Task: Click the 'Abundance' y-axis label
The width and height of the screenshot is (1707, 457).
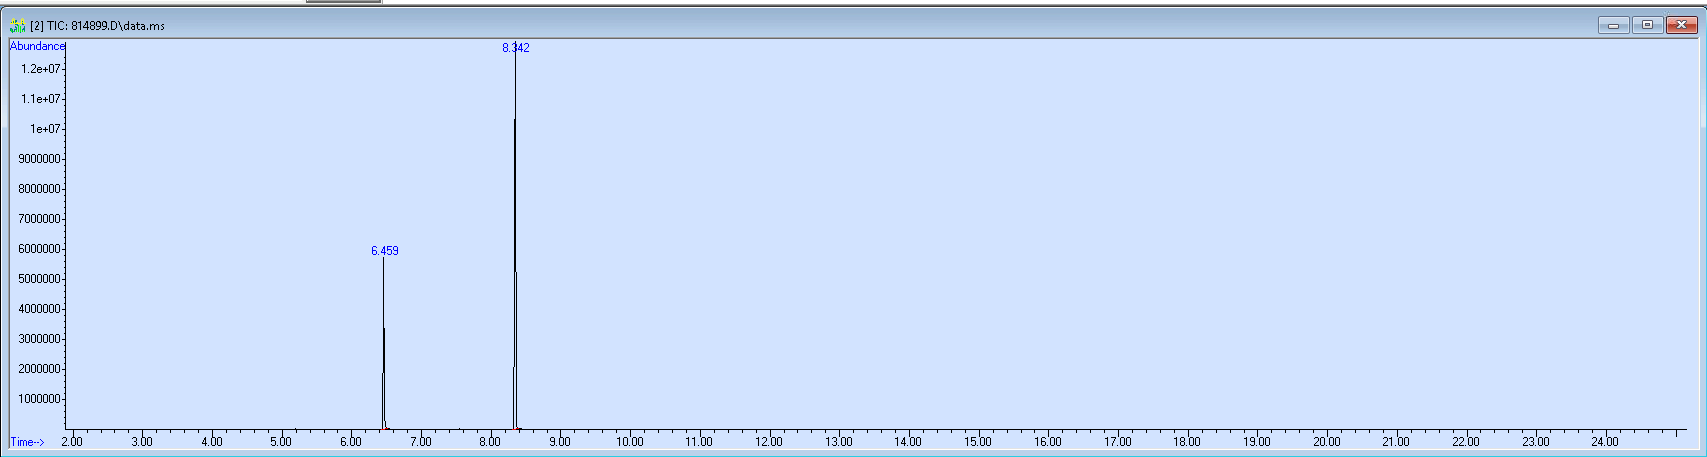Action: coord(37,46)
